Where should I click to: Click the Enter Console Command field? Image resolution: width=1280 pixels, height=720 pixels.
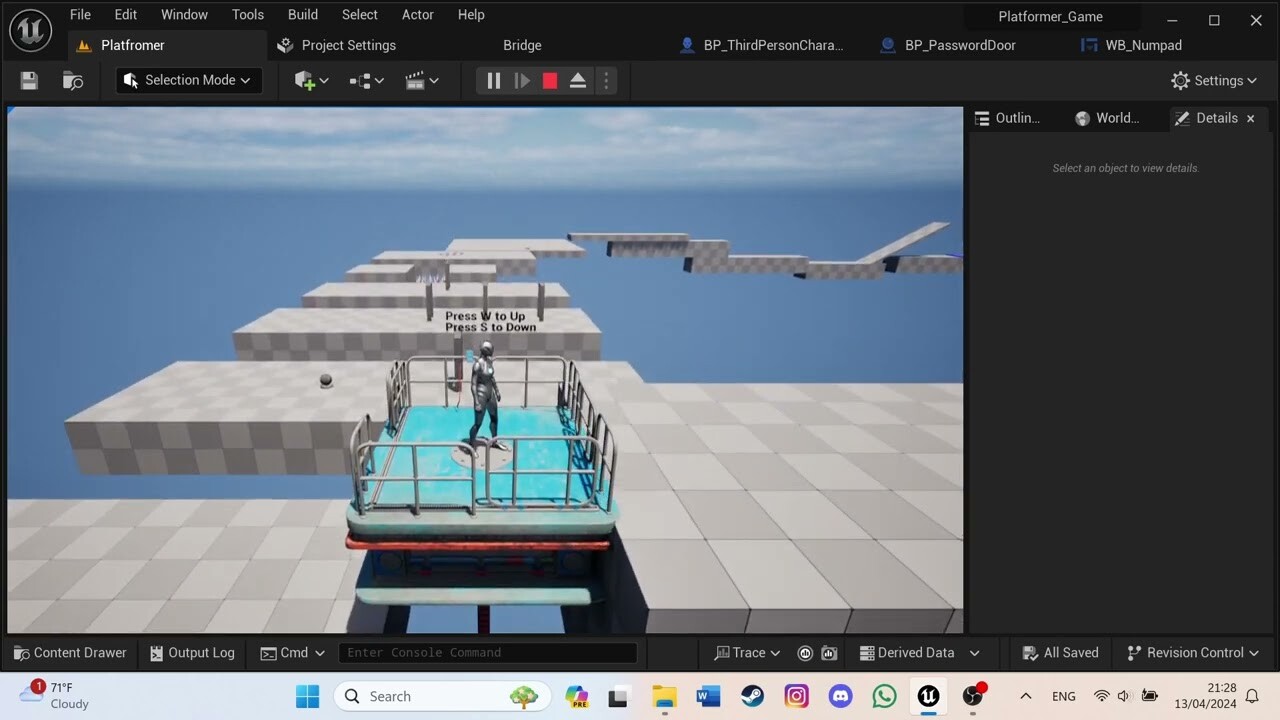[x=487, y=652]
